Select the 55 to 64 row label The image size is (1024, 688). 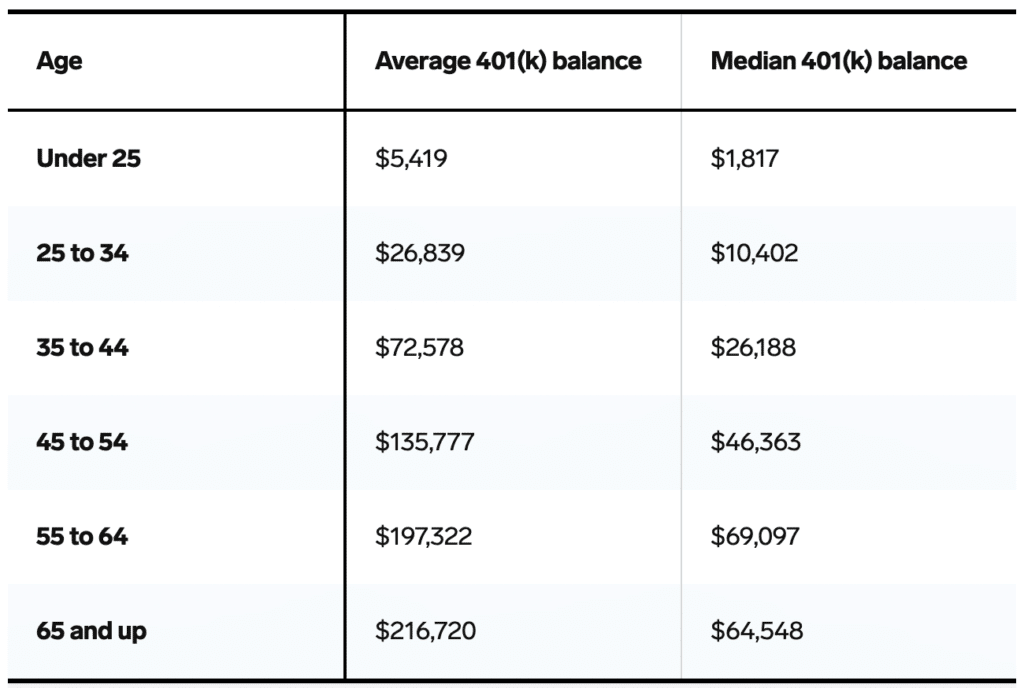pyautogui.click(x=82, y=537)
